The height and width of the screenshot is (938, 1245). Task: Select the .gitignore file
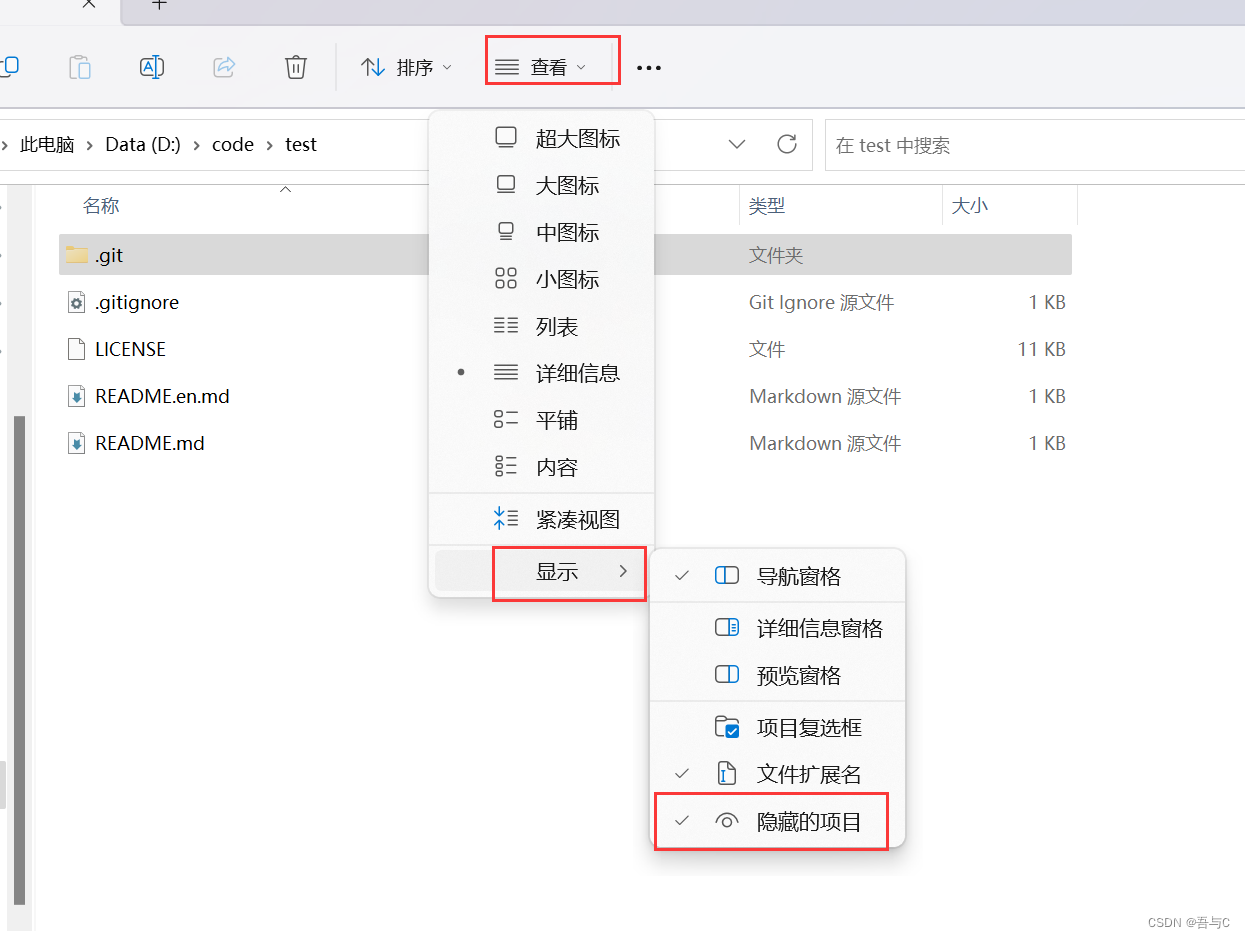137,302
